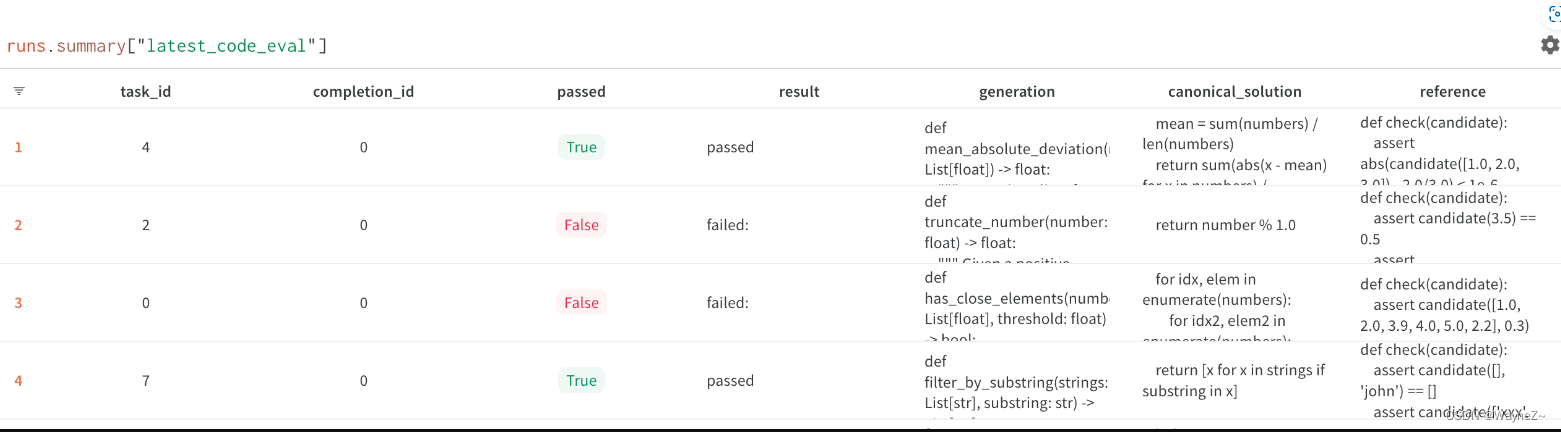Open the passed column header menu
The height and width of the screenshot is (432, 1561).
(x=581, y=91)
